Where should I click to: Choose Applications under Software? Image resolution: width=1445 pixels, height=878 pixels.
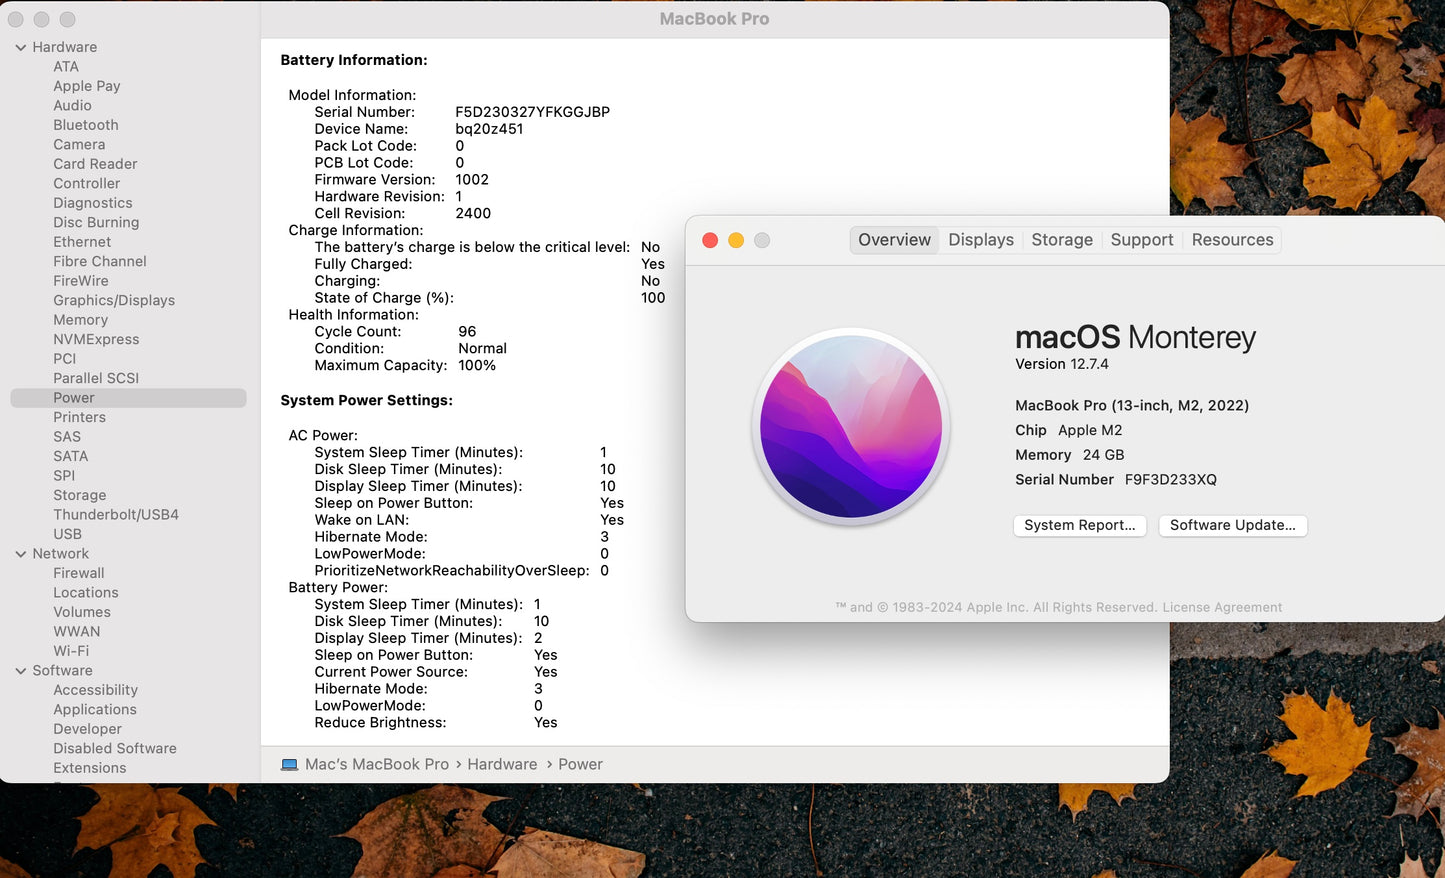pyautogui.click(x=95, y=710)
